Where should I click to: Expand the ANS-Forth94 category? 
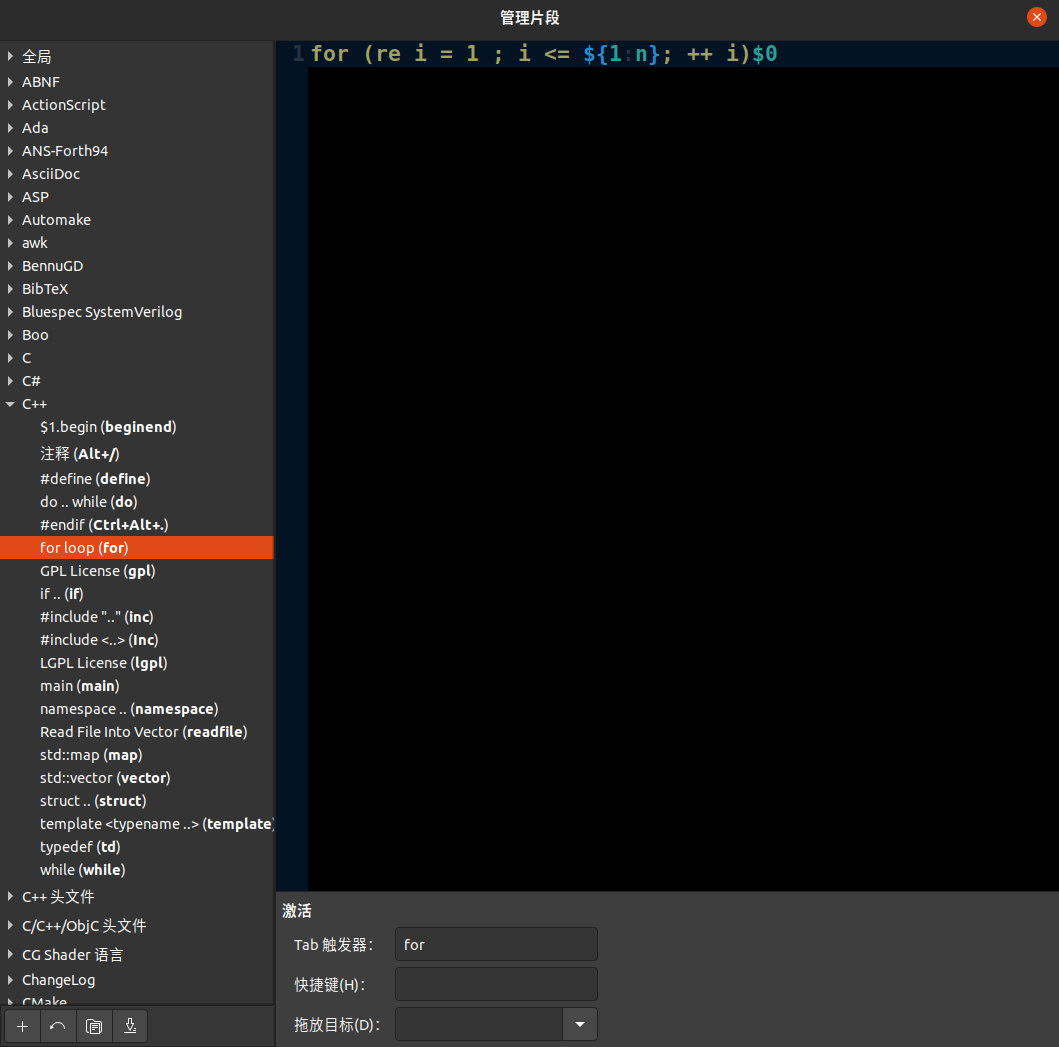tap(10, 151)
